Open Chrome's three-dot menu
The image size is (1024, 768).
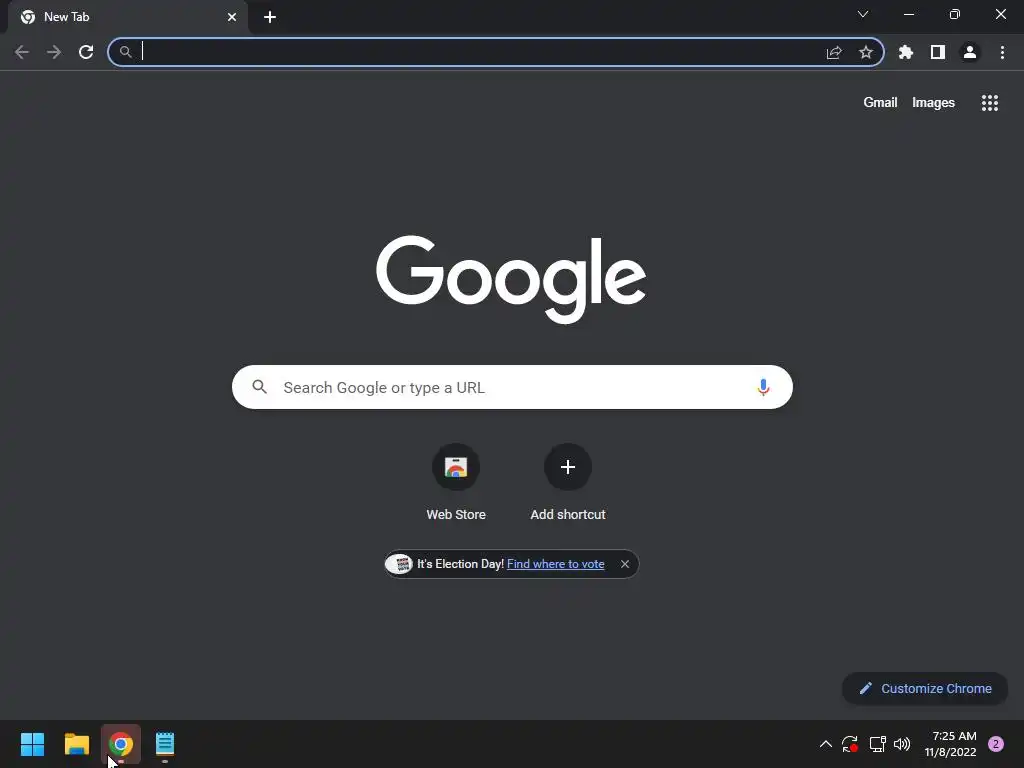tap(1002, 52)
